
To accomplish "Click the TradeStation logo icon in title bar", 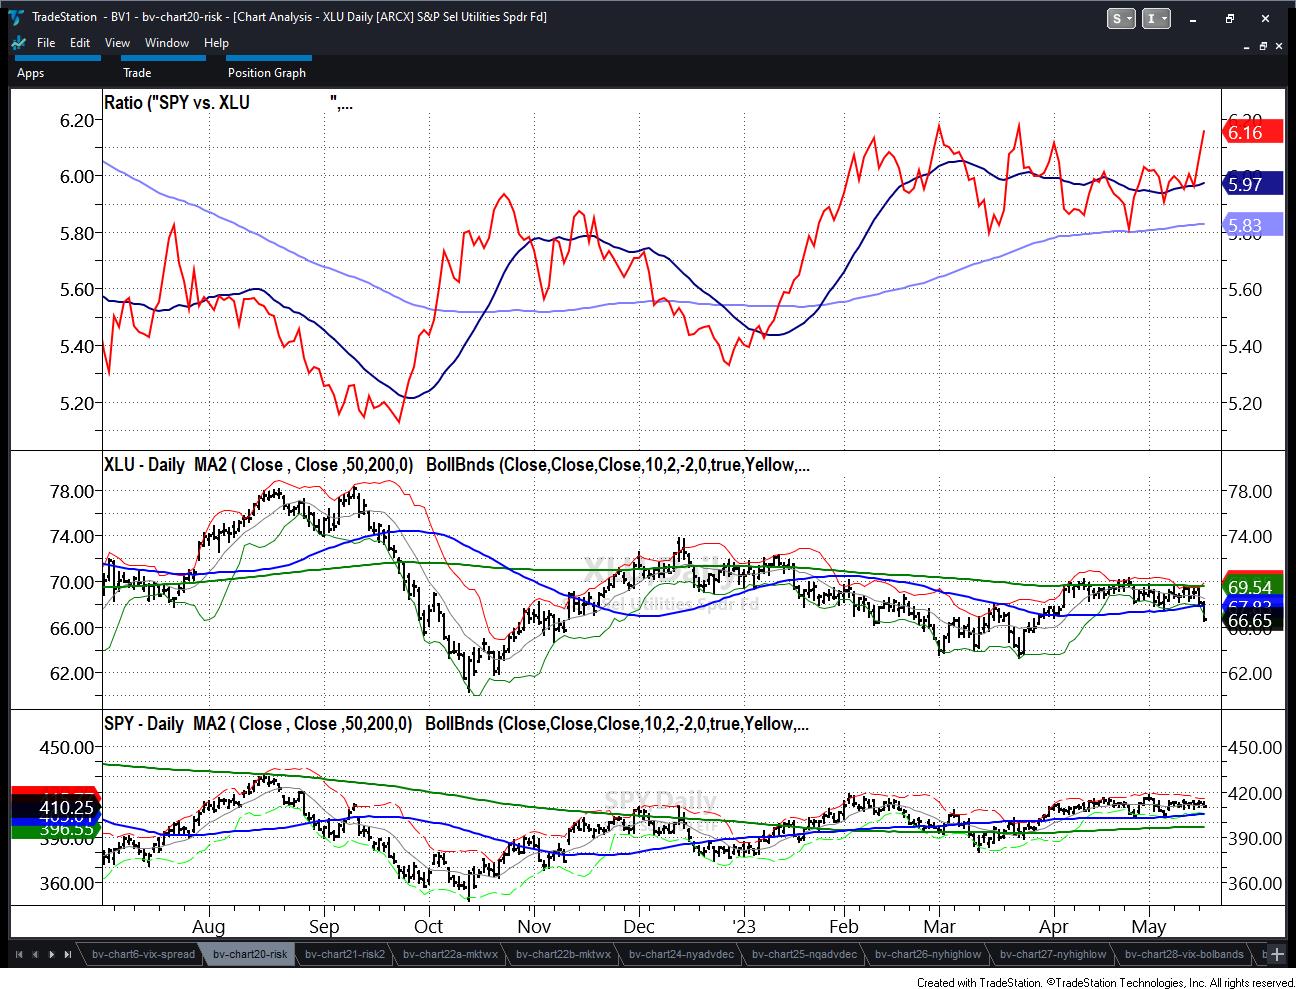I will point(17,17).
